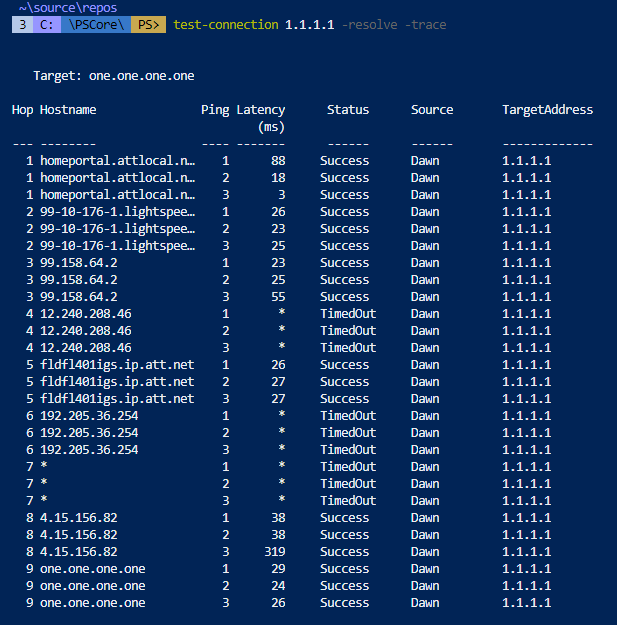The height and width of the screenshot is (625, 617).
Task: Click the TargetAddress column header
Action: point(548,110)
